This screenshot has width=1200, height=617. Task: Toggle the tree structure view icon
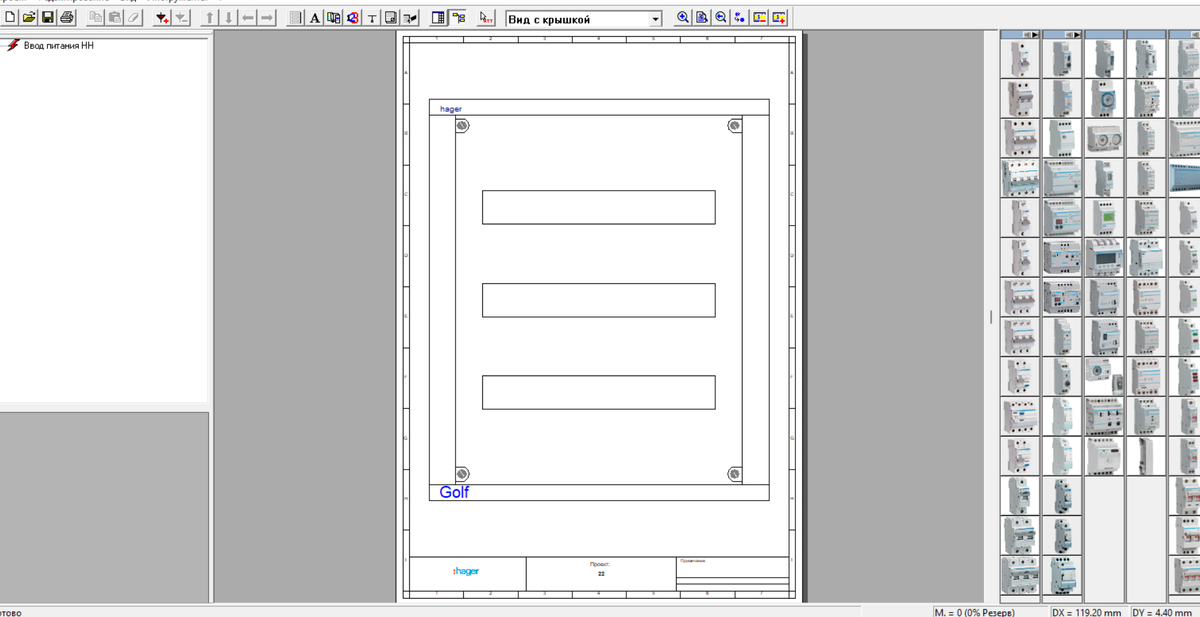tap(458, 18)
